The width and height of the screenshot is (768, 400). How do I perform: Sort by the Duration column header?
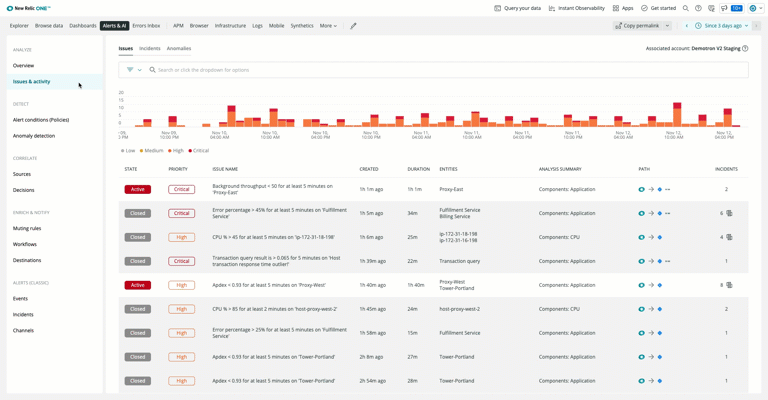click(x=419, y=169)
